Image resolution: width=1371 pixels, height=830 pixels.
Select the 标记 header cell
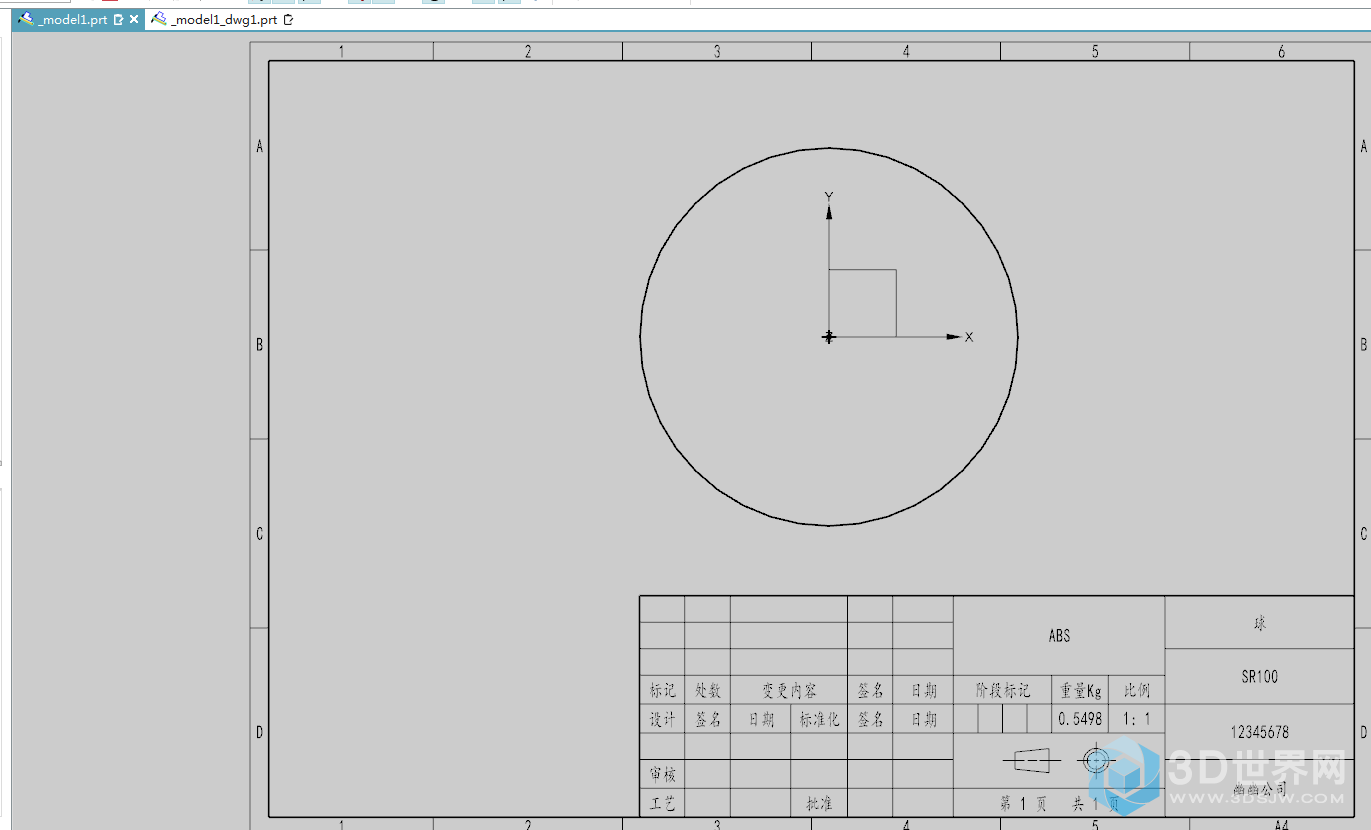[x=662, y=690]
